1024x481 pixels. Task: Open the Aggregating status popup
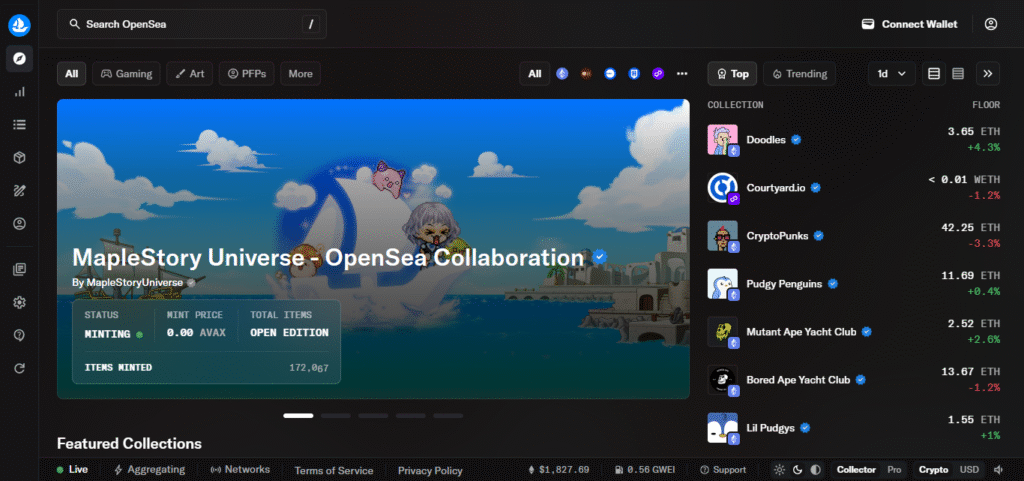150,470
